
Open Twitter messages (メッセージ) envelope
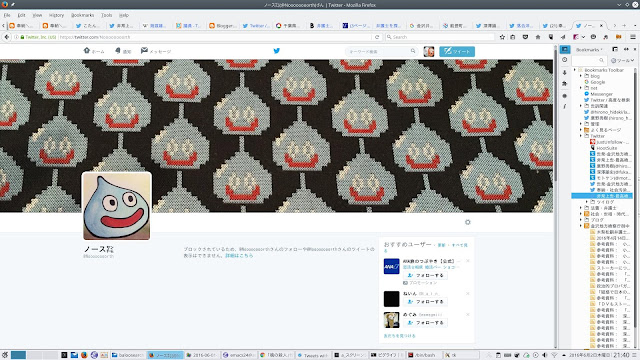click(x=144, y=51)
